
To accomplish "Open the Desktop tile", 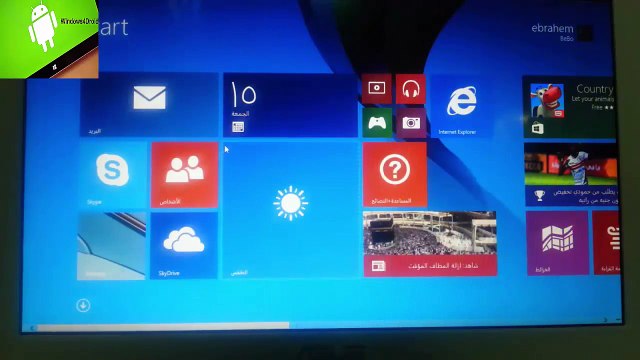I will (x=111, y=246).
